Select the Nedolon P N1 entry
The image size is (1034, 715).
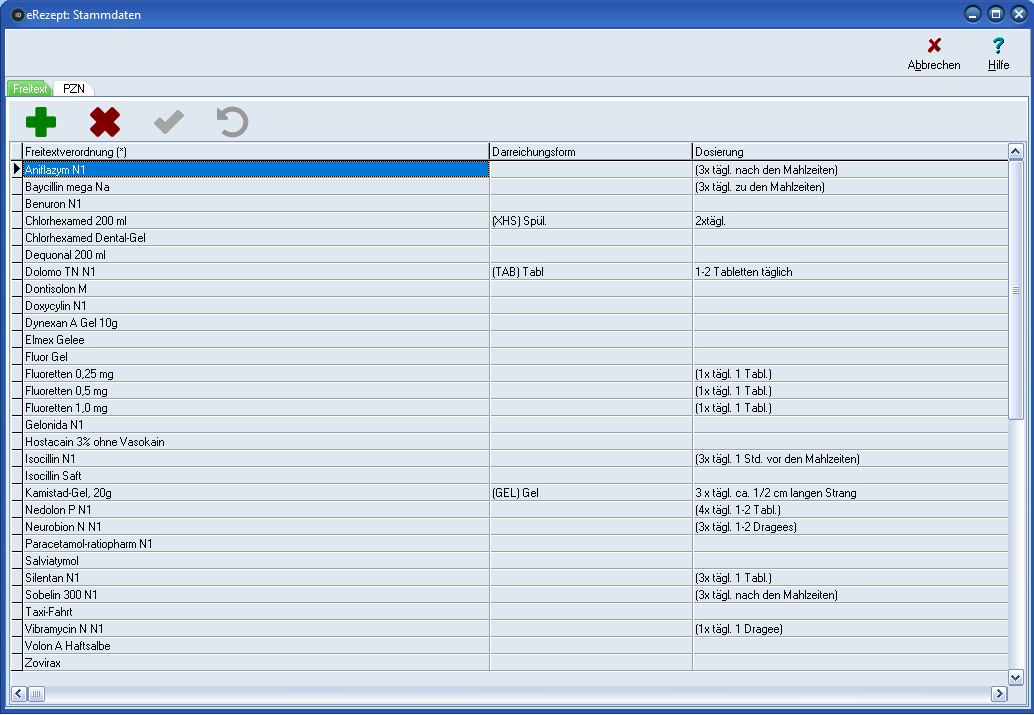(x=256, y=510)
